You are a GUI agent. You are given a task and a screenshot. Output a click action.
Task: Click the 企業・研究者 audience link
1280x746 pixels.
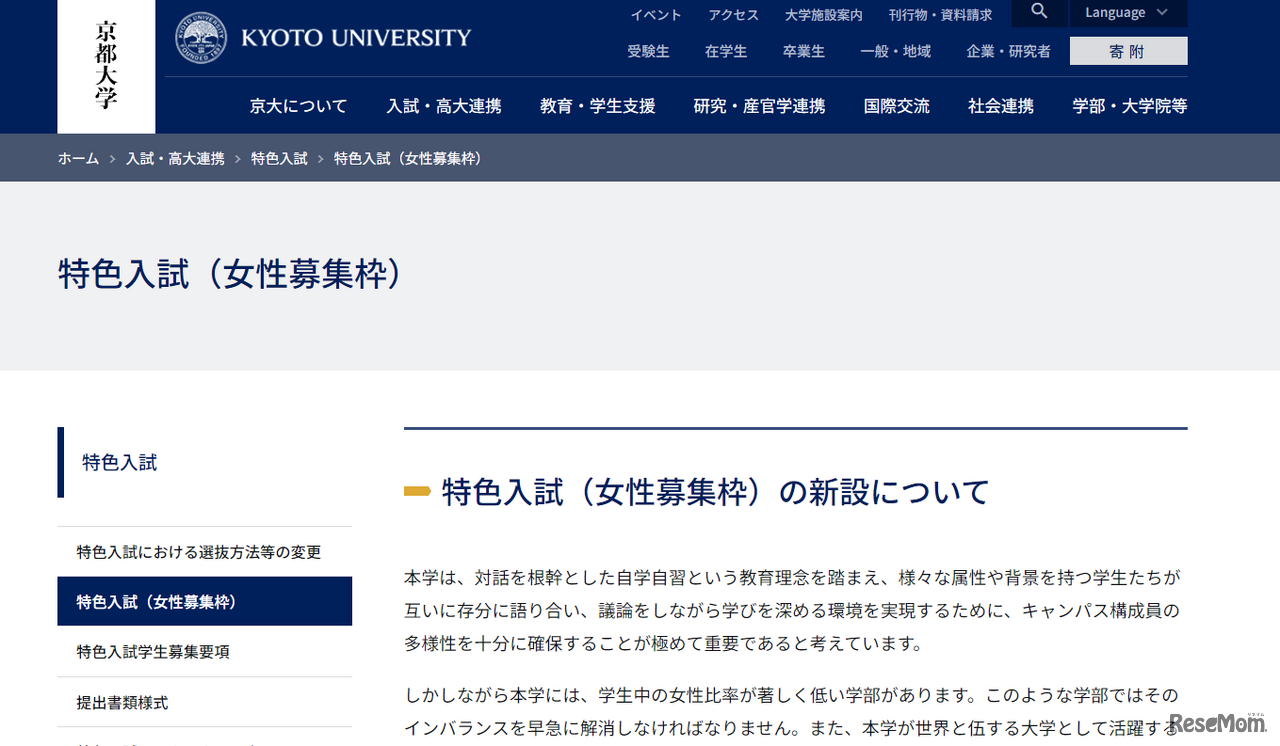(x=1008, y=51)
